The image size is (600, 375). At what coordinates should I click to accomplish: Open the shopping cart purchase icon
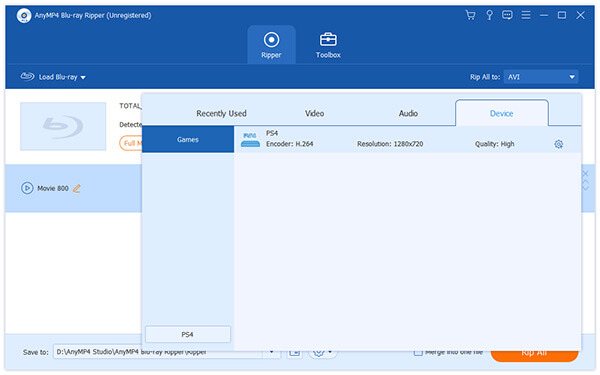pyautogui.click(x=470, y=15)
